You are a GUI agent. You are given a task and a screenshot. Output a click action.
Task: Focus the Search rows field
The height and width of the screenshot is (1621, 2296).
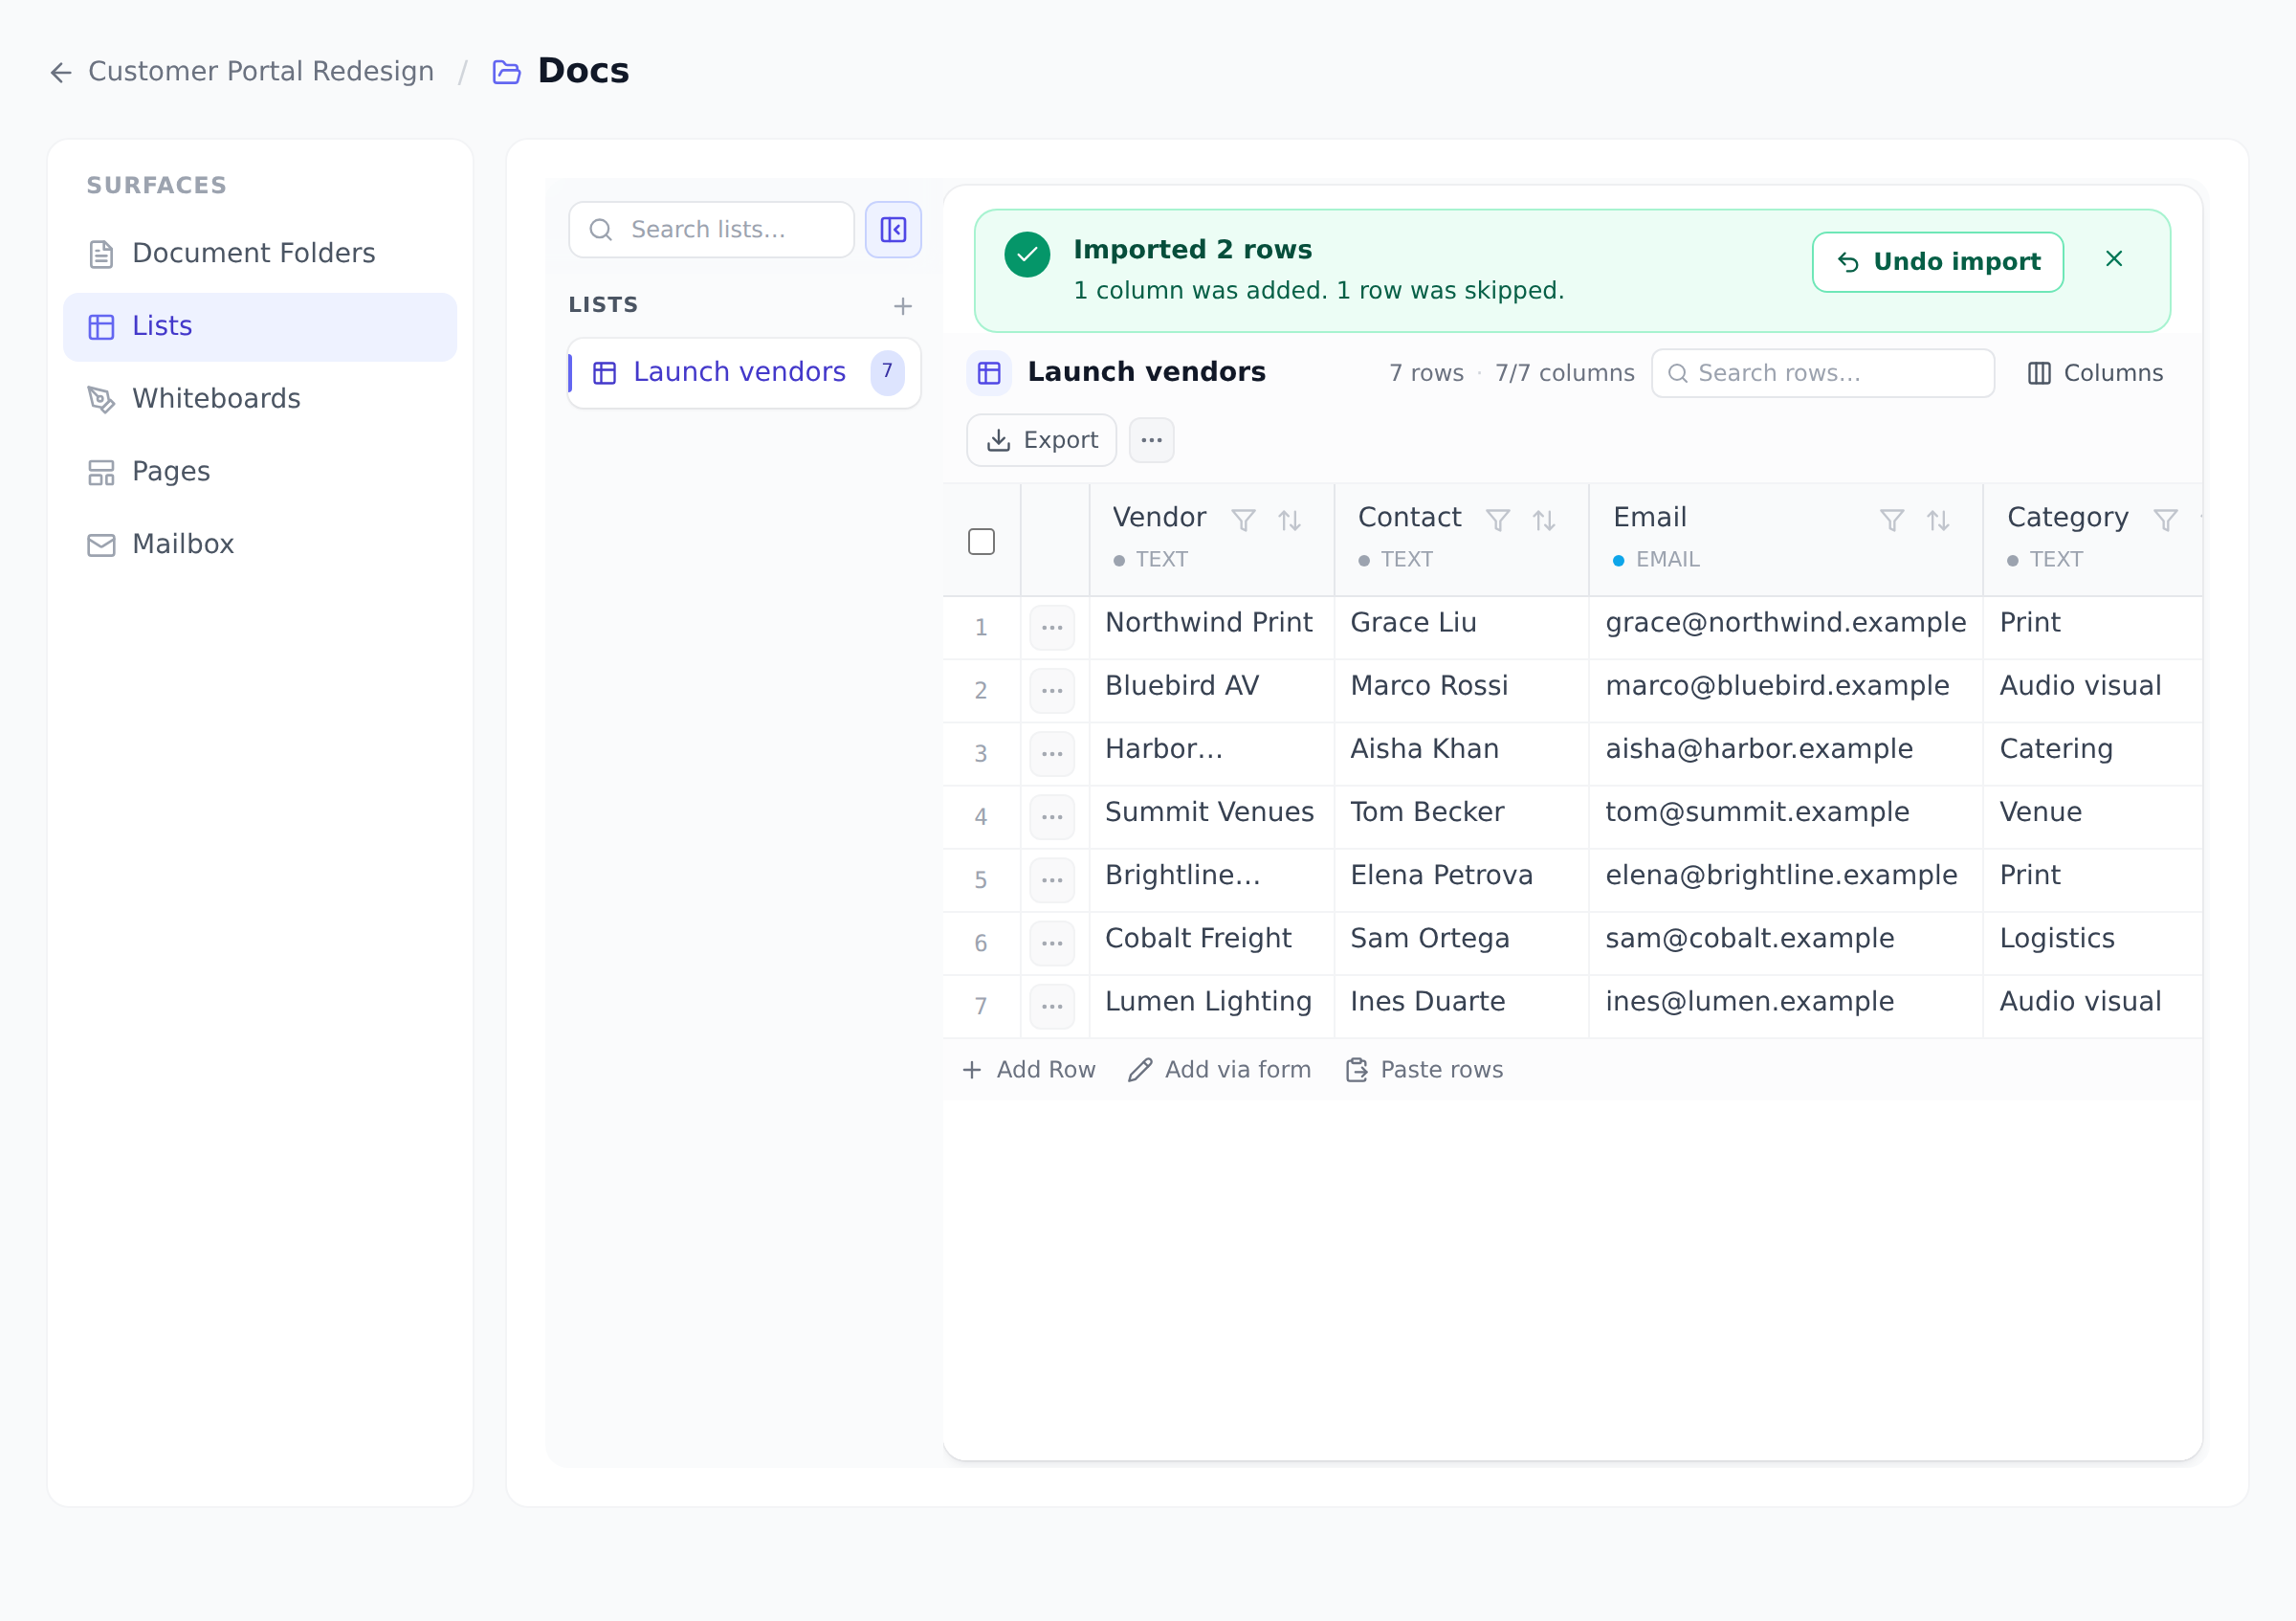click(1822, 373)
